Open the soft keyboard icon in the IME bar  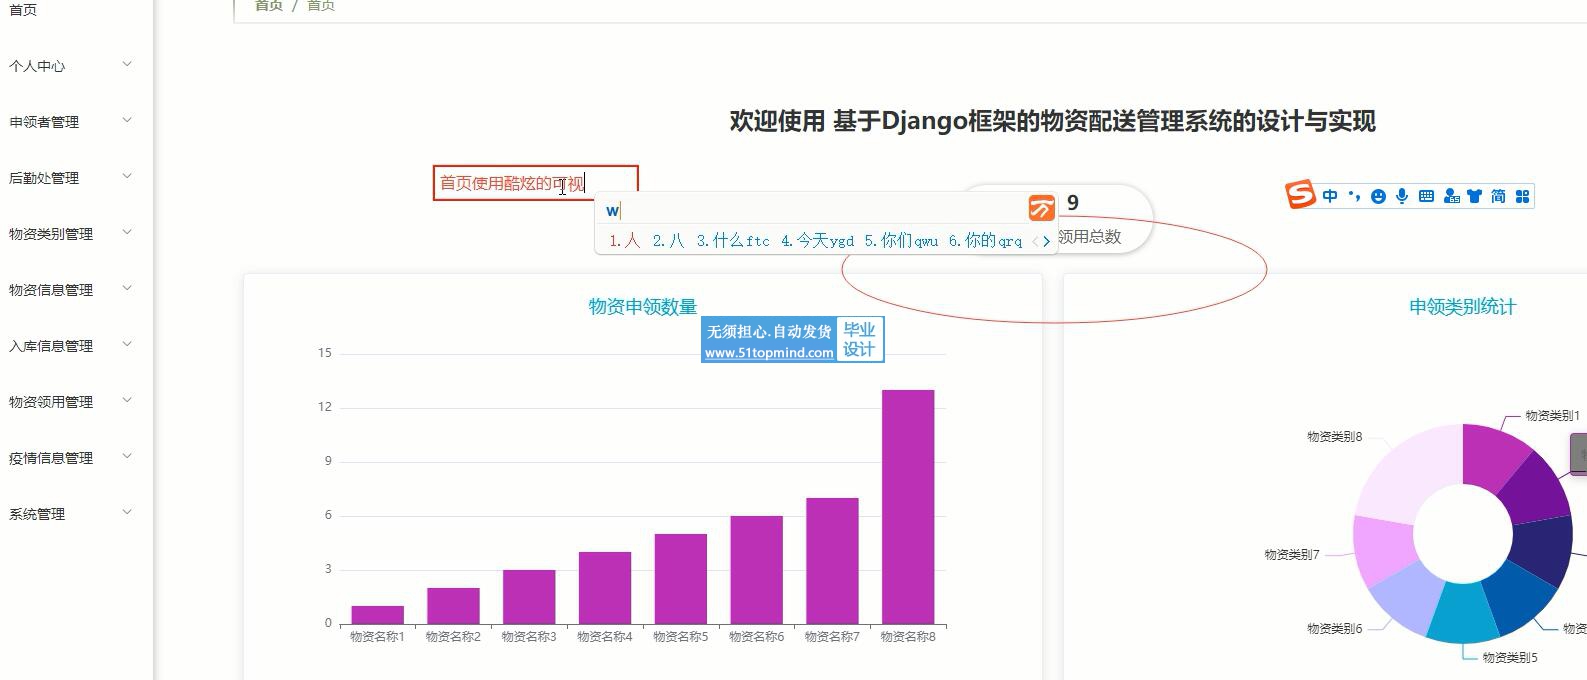[x=1426, y=196]
